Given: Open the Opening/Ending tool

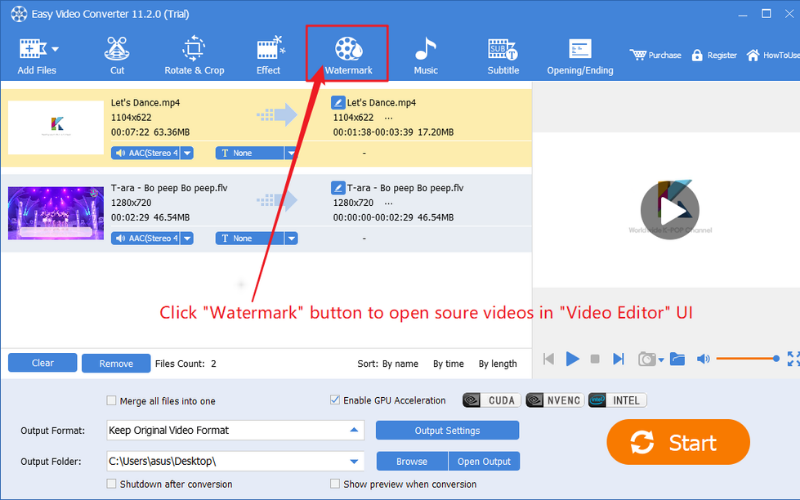Looking at the screenshot, I should 580,55.
